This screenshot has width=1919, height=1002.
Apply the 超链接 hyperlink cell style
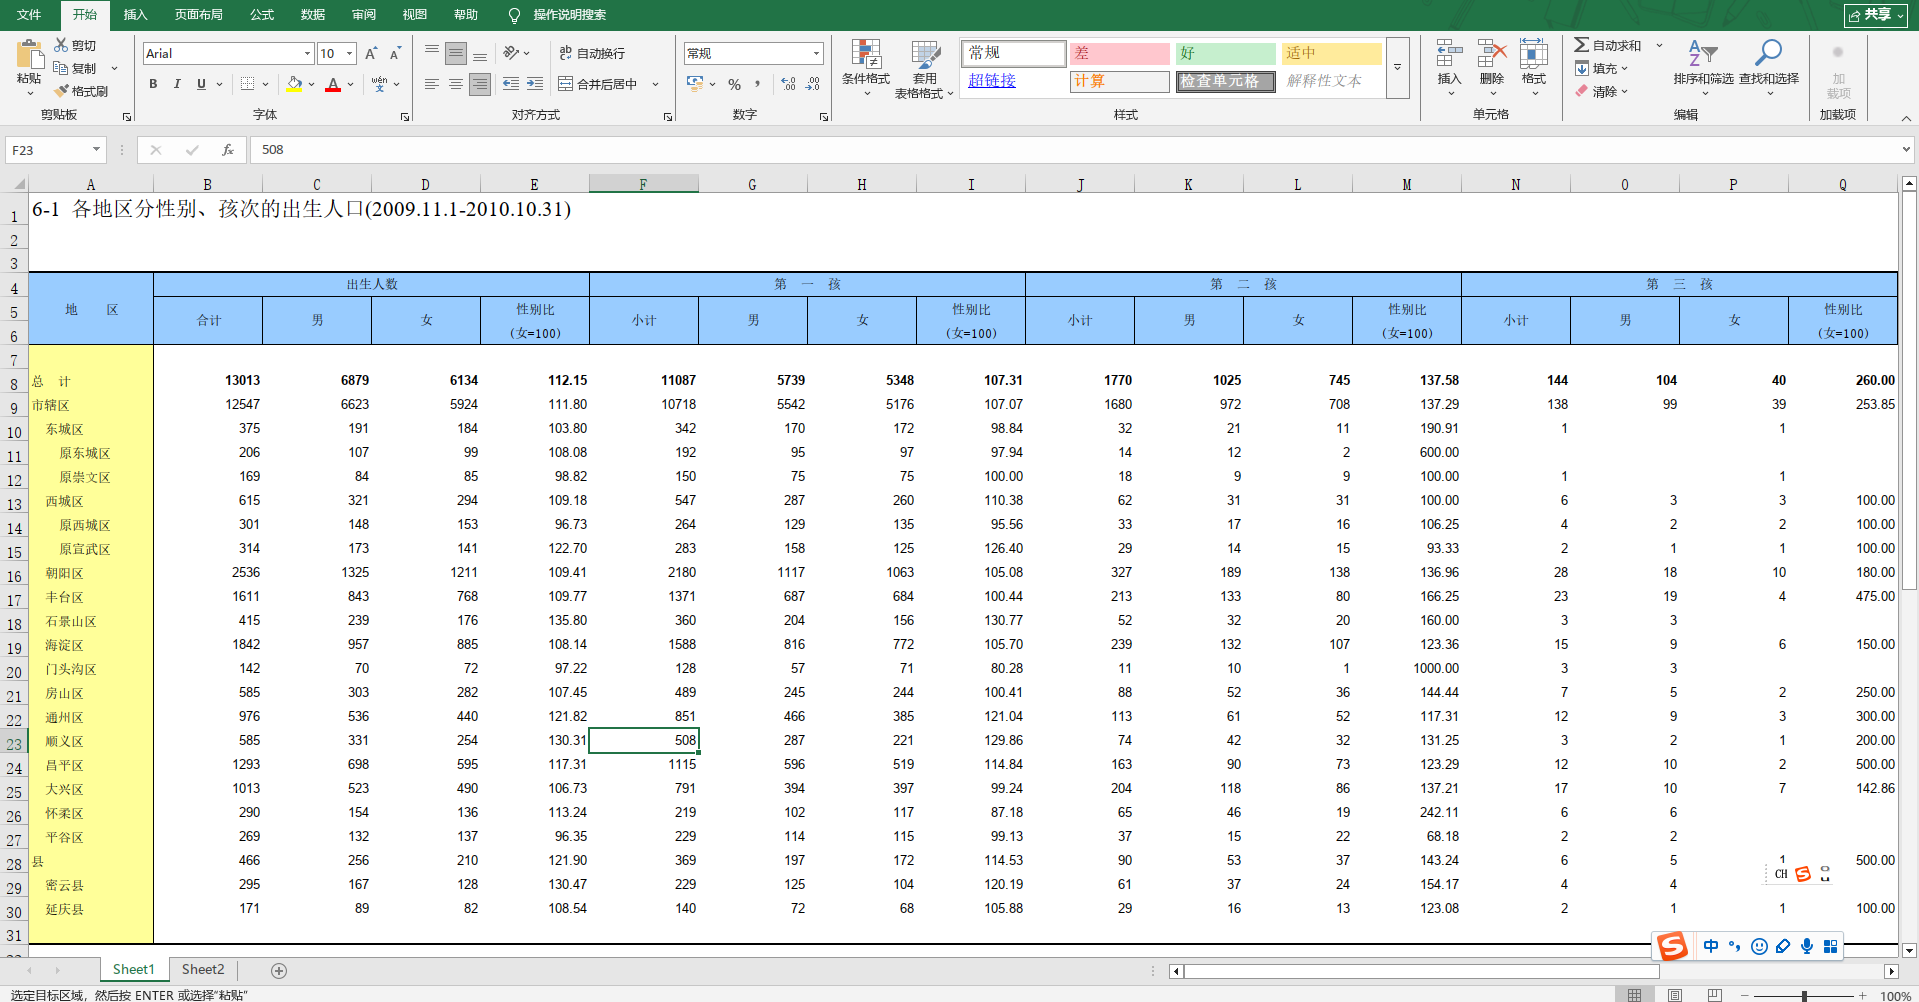coord(992,81)
